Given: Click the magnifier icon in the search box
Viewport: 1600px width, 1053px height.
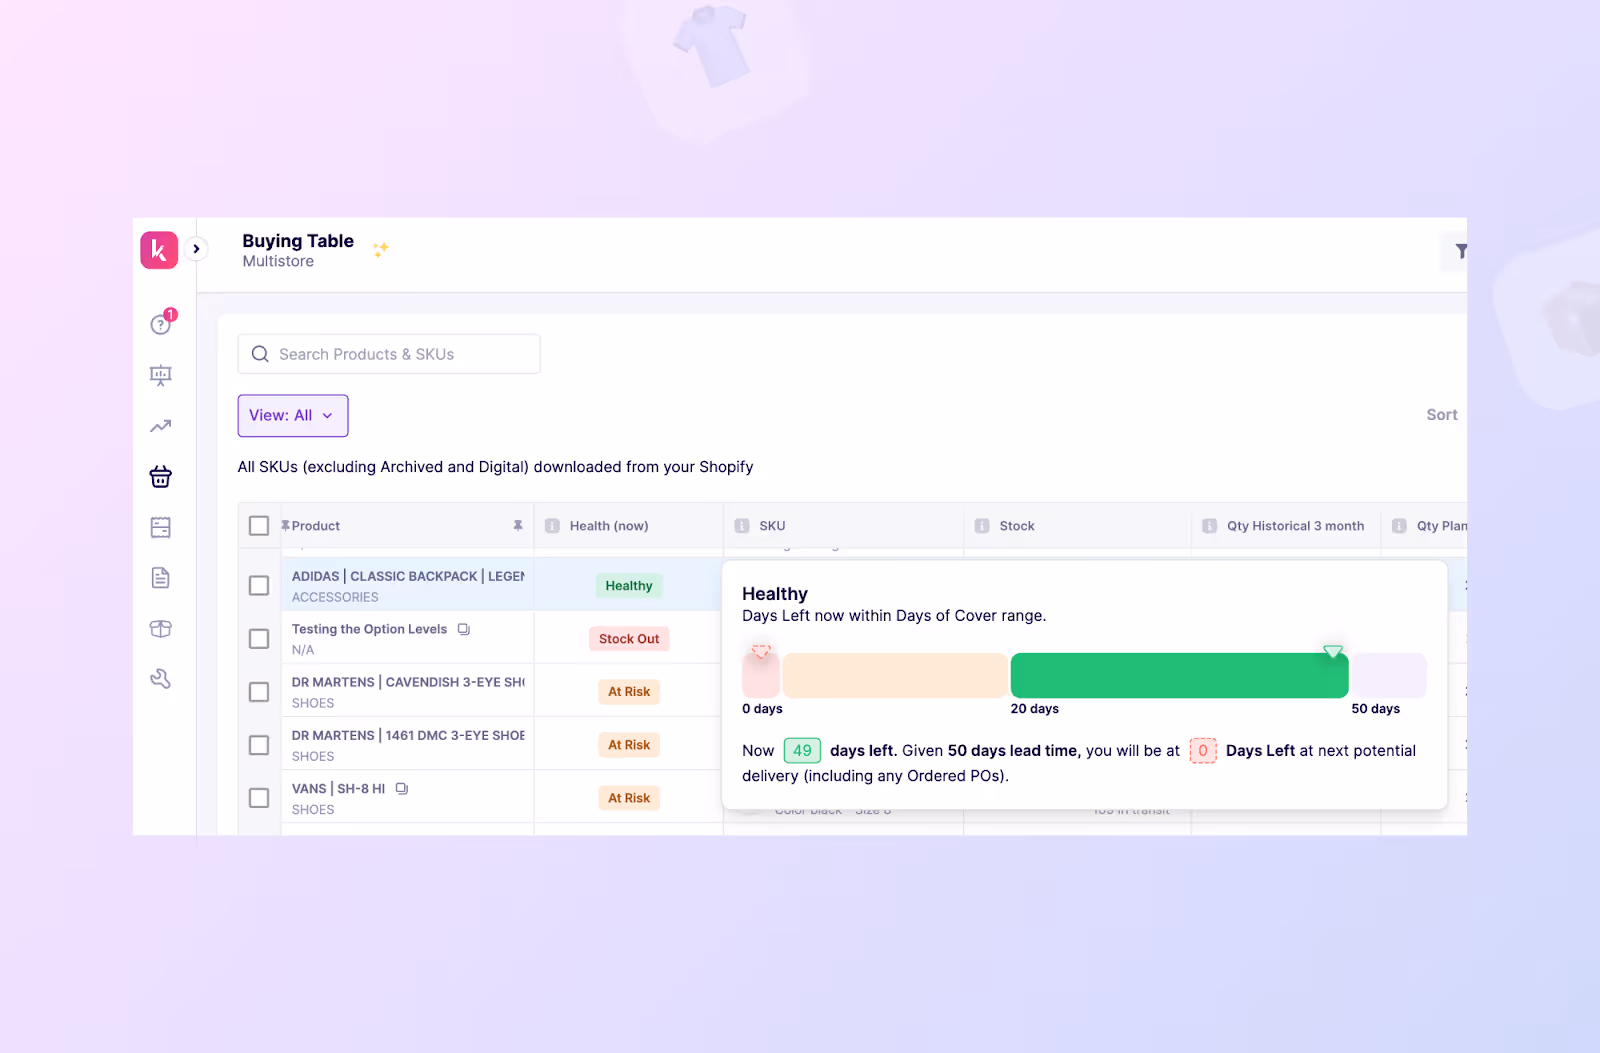Looking at the screenshot, I should (x=260, y=354).
